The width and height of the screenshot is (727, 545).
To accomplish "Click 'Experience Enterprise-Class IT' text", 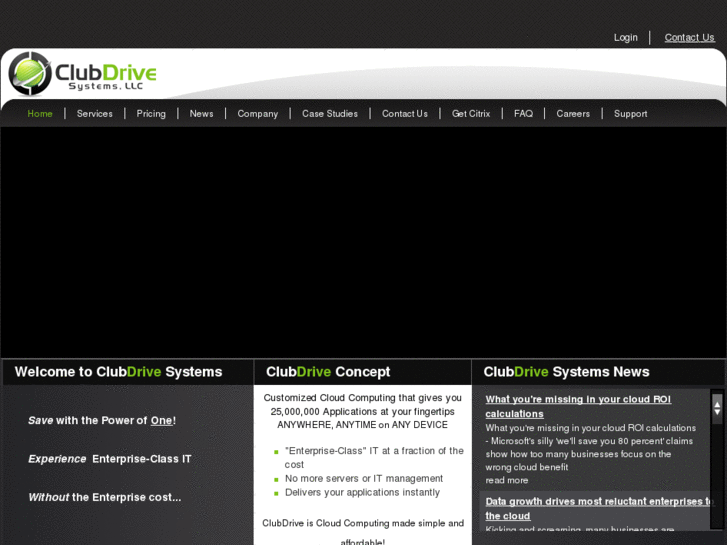I will pyautogui.click(x=109, y=459).
